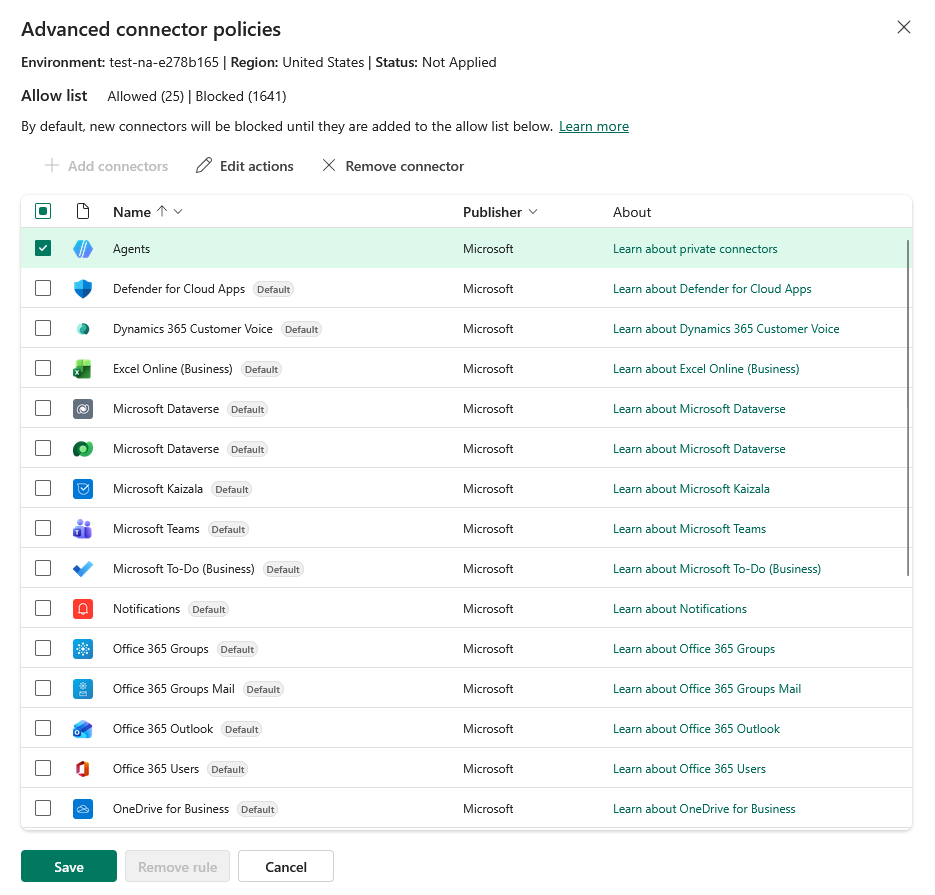
Task: Save the connector policy changes
Action: tap(69, 866)
